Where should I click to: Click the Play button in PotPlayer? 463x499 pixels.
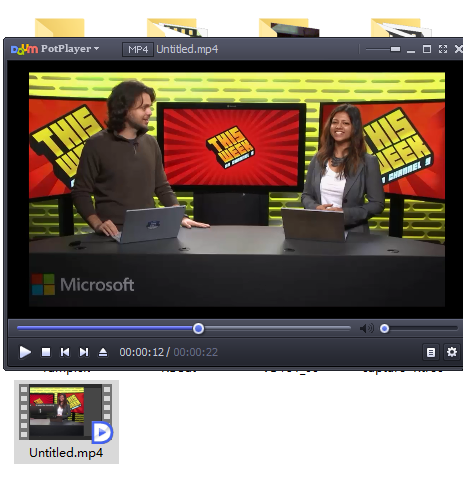[x=25, y=352]
